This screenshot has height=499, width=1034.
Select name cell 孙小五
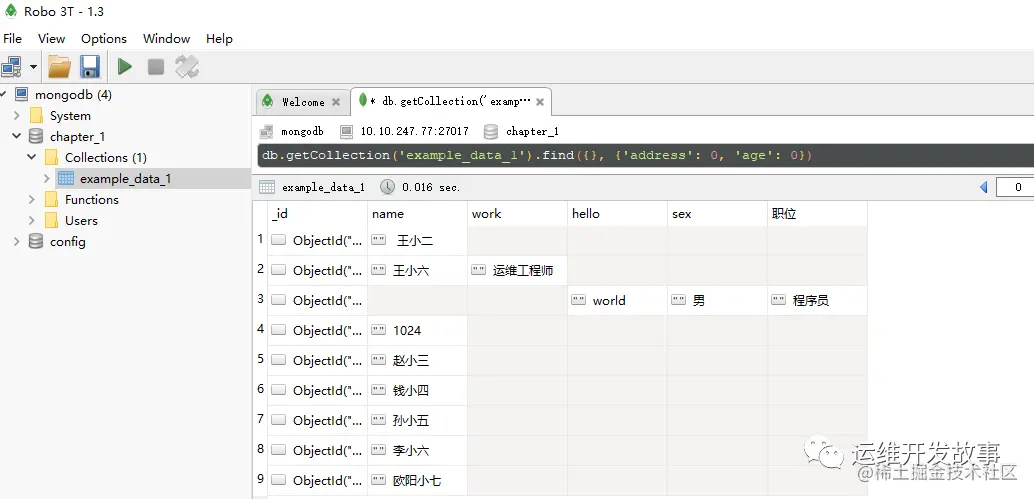click(x=417, y=421)
